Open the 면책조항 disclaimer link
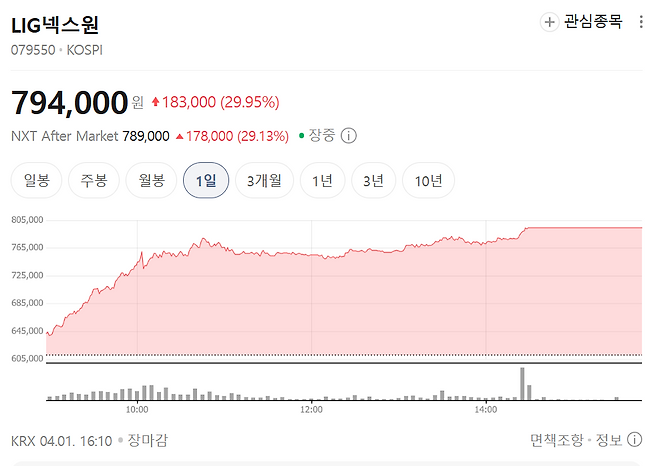The image size is (658, 466). [x=556, y=440]
